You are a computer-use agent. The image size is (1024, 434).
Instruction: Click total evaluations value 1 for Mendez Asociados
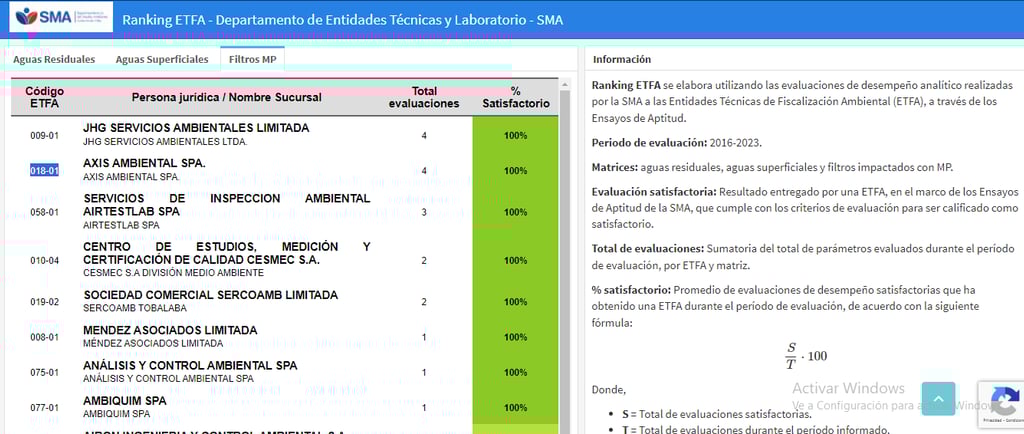[424, 337]
